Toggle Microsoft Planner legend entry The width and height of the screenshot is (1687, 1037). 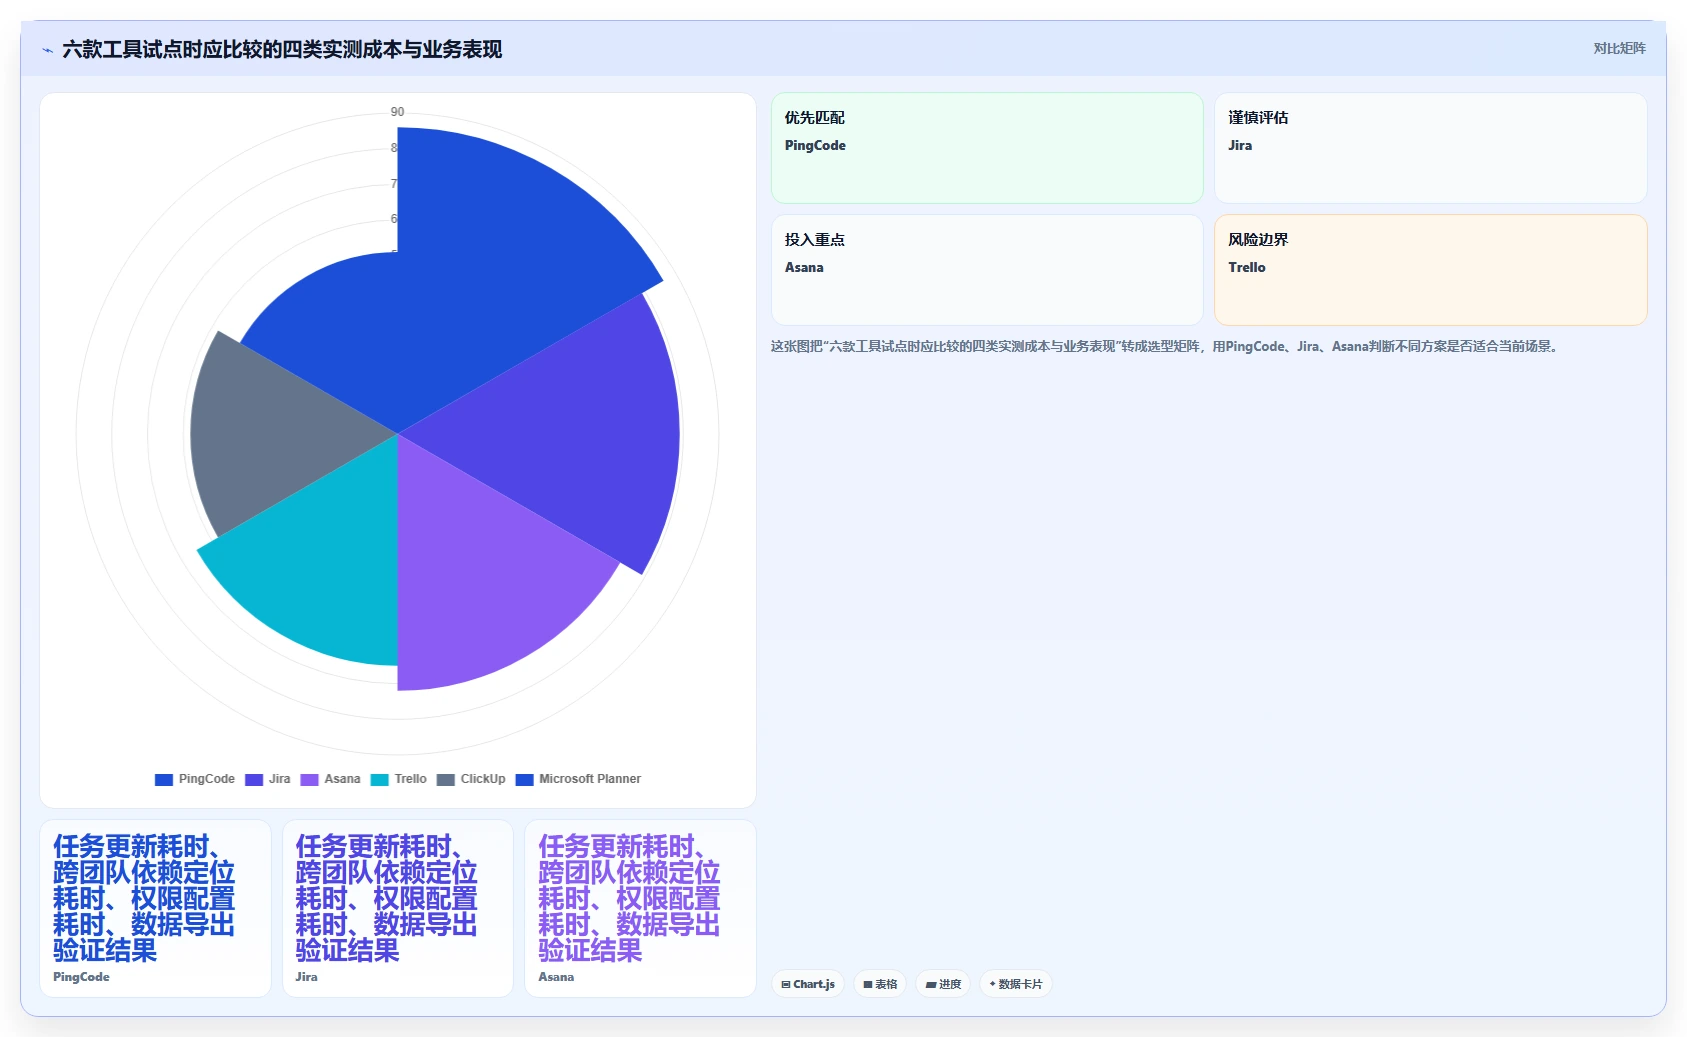tap(578, 779)
